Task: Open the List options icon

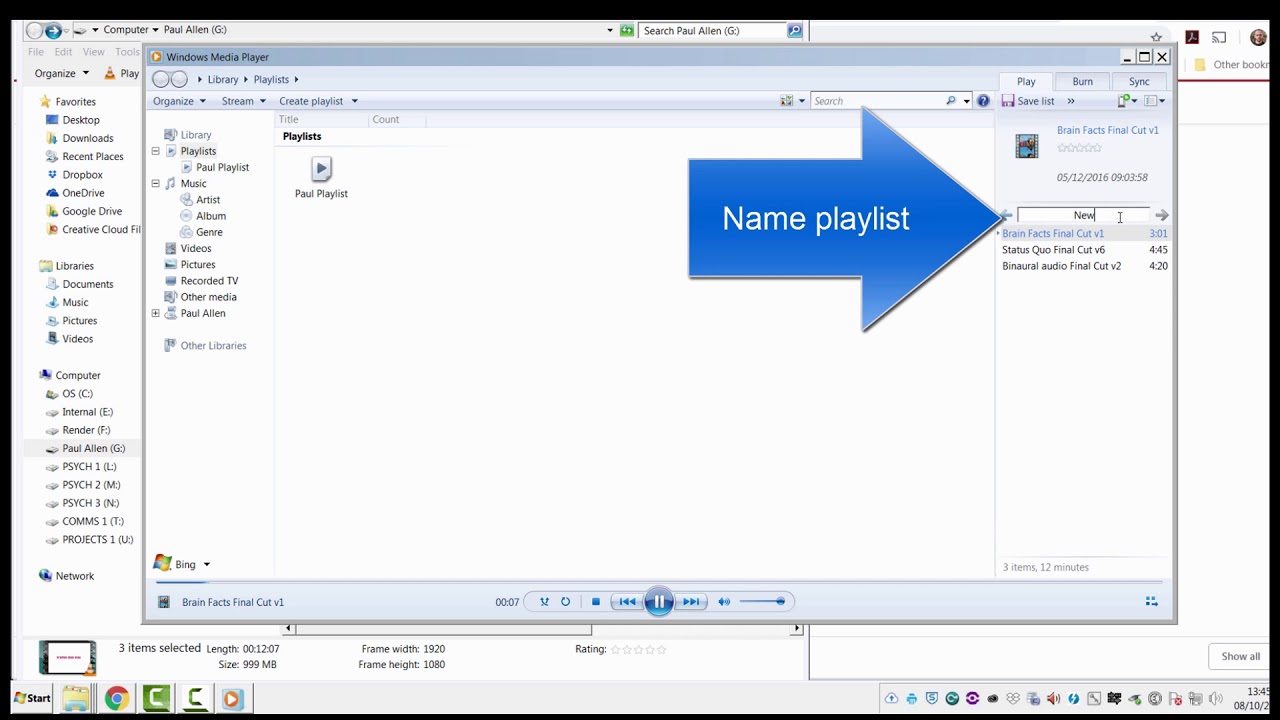Action: pyautogui.click(x=1154, y=101)
